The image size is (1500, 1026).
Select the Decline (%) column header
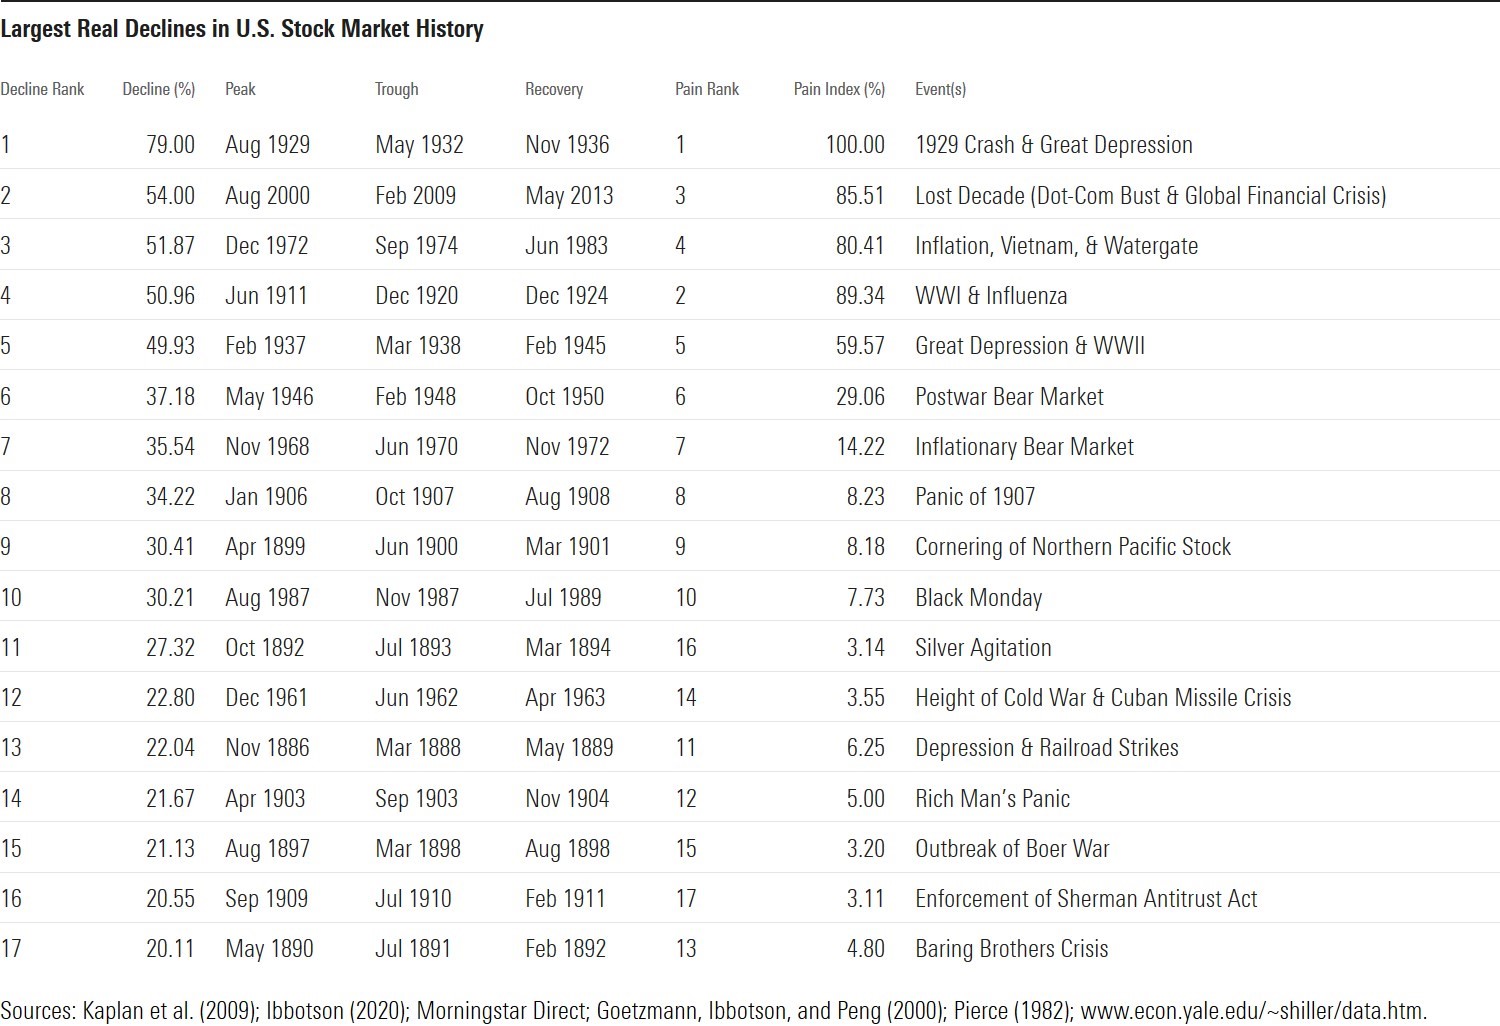click(159, 89)
